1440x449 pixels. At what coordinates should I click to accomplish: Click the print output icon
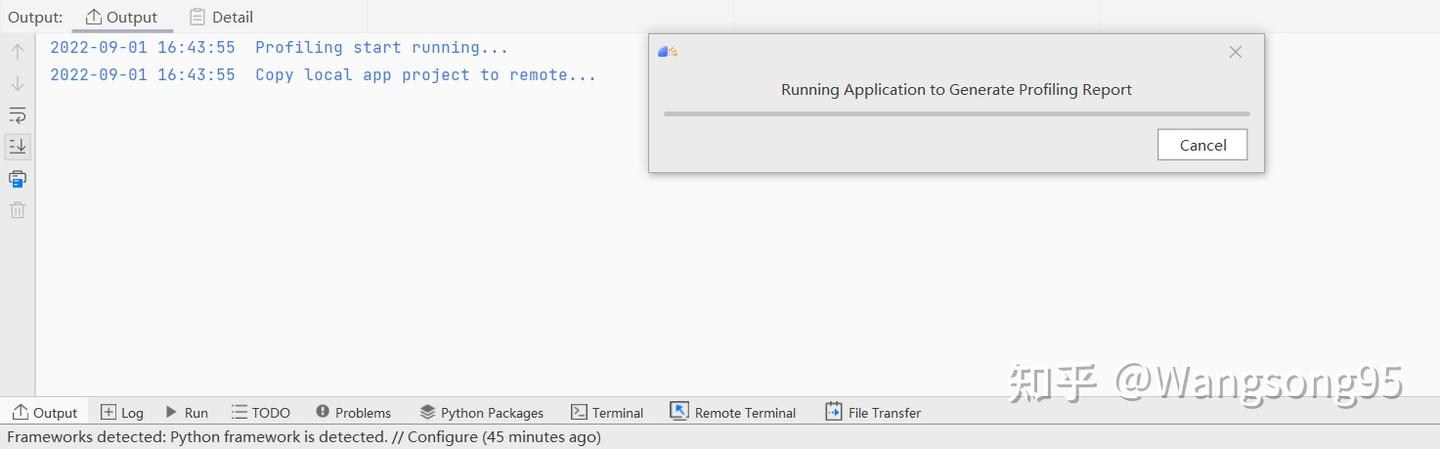(x=17, y=179)
